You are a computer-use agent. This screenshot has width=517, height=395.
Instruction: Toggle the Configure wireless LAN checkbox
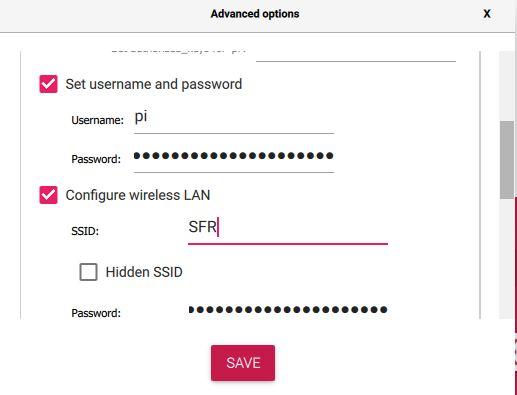coord(48,195)
